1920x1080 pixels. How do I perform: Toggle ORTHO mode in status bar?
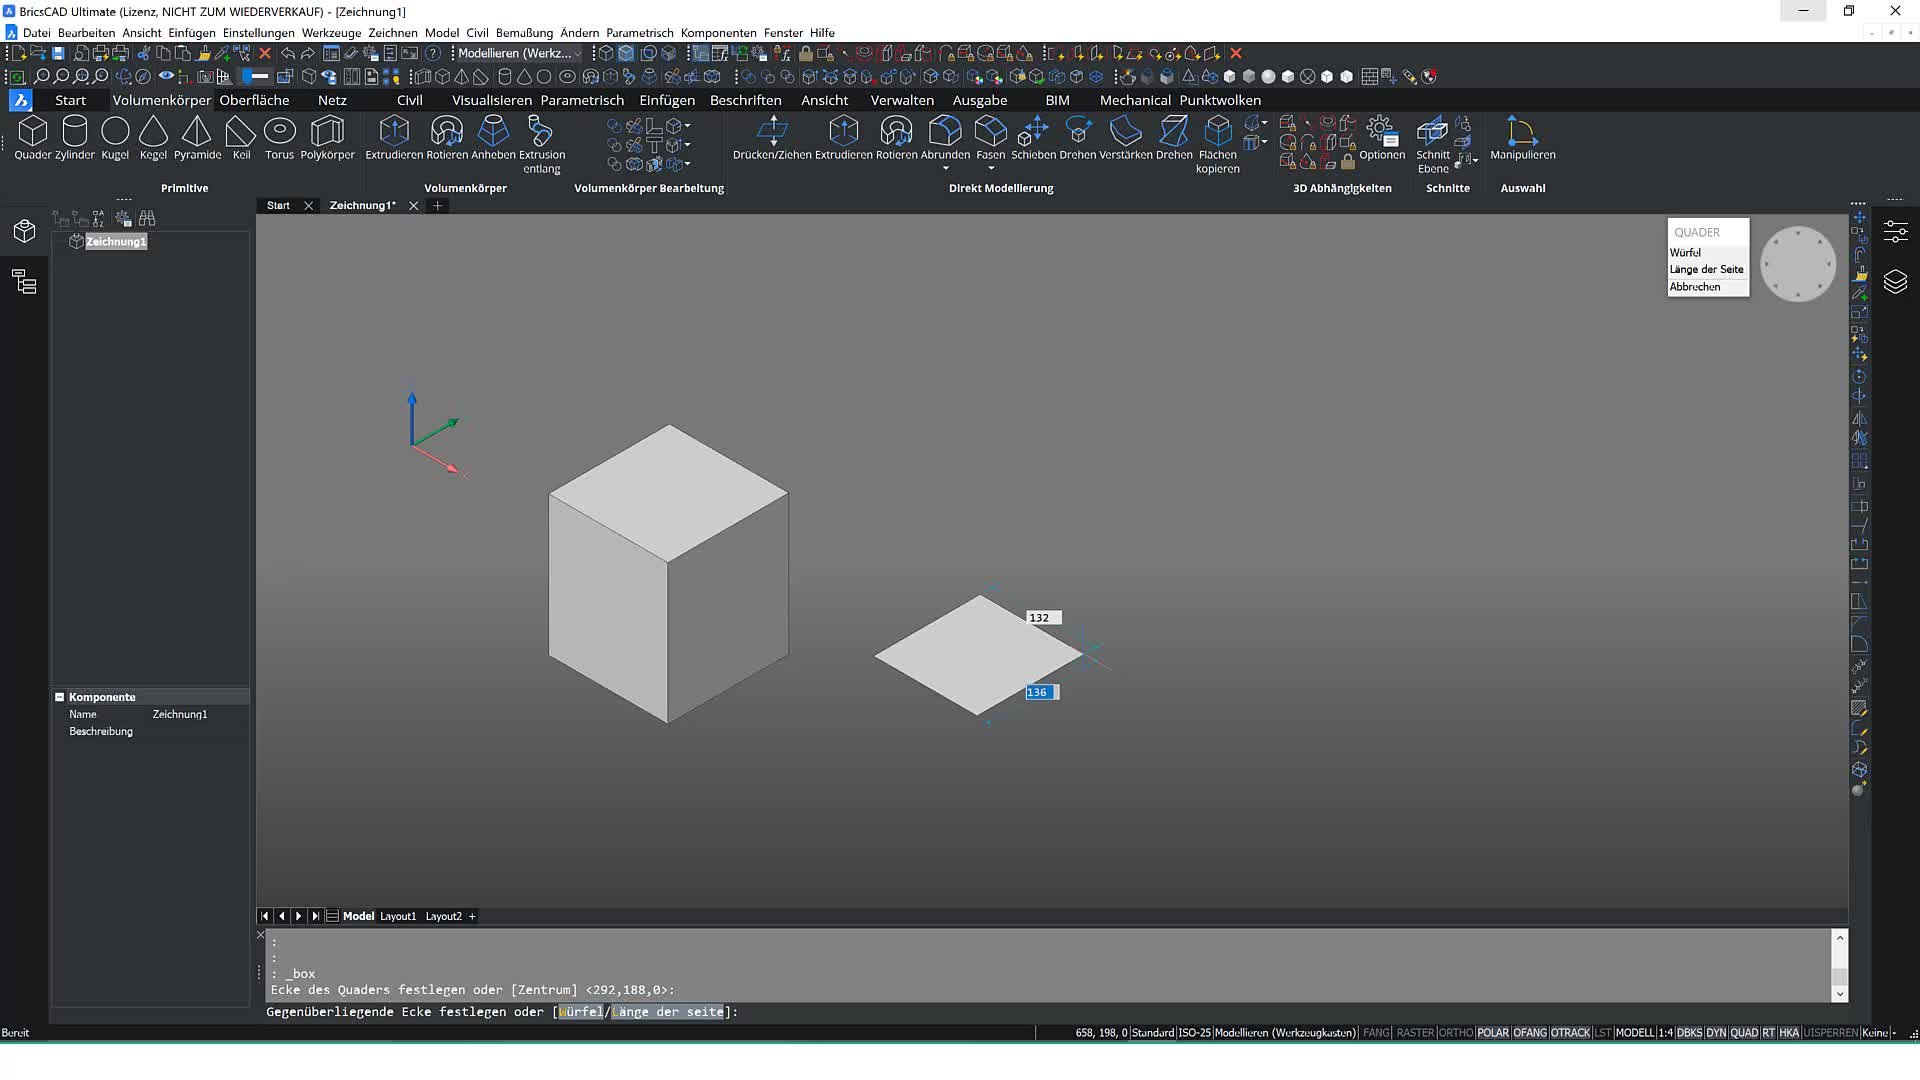[x=1455, y=1033]
